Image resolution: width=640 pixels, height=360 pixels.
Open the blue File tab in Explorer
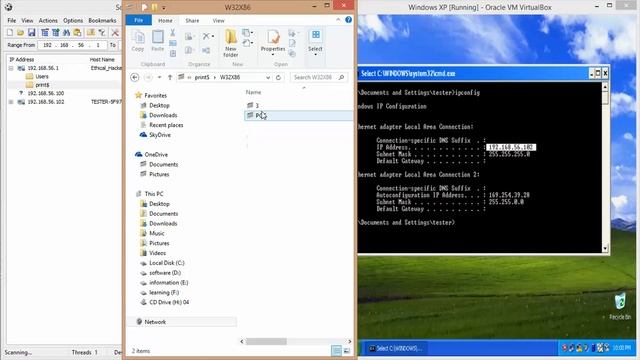click(139, 20)
